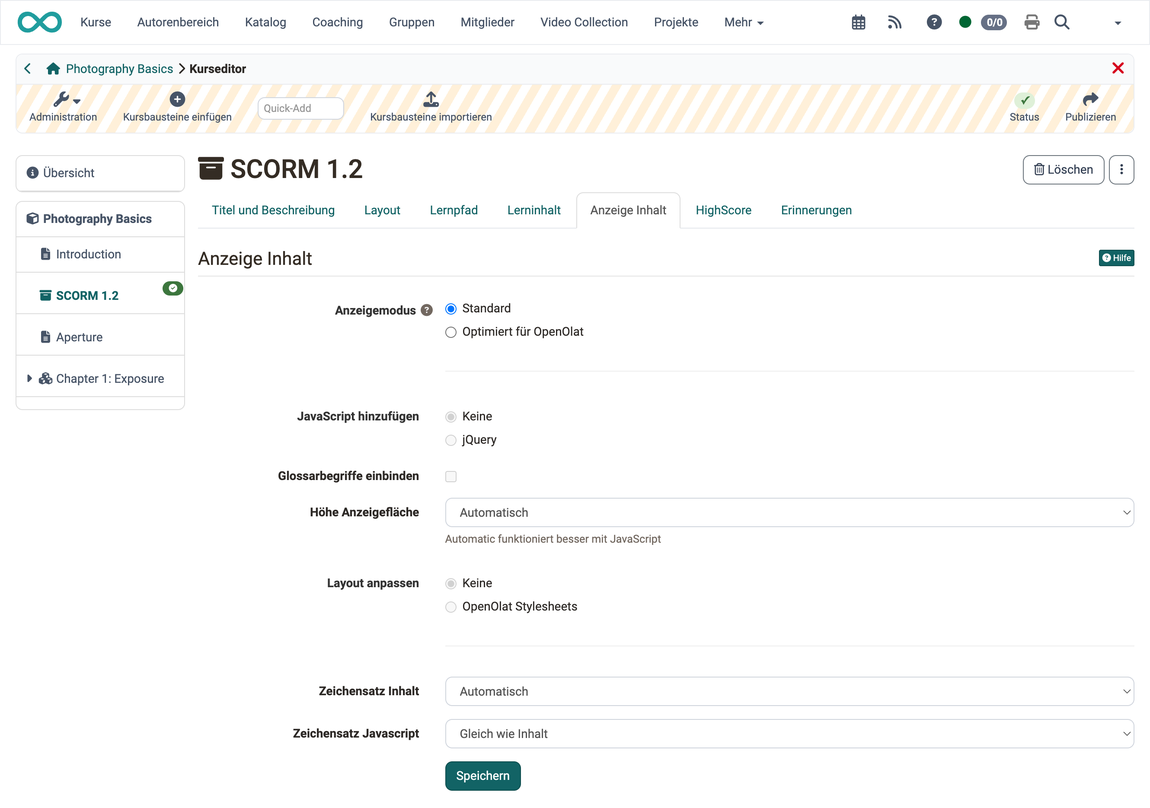Expand the Chapter 1: Exposure node
The height and width of the screenshot is (808, 1150).
point(29,378)
